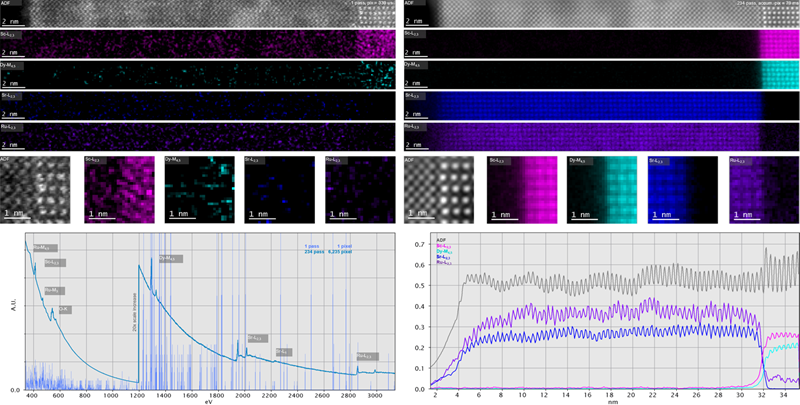Click the spectrum curve's jump at 1200 eV
Image resolution: width=800 pixels, height=405 pixels.
pyautogui.click(x=138, y=323)
